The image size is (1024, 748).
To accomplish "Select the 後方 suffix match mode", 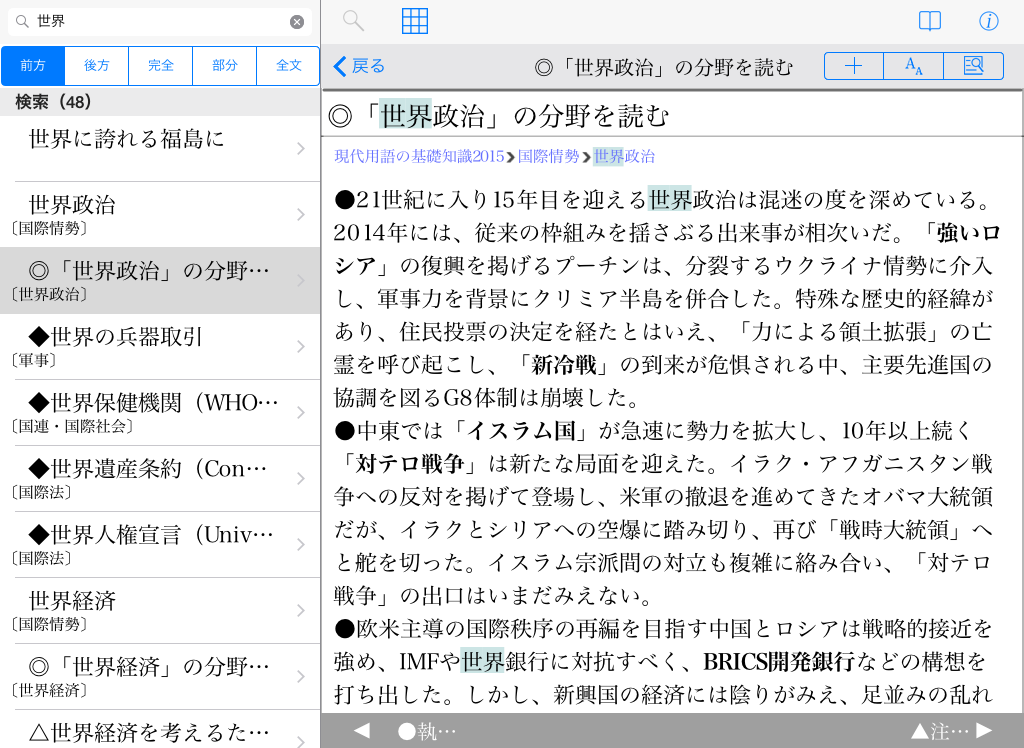I will pyautogui.click(x=97, y=66).
